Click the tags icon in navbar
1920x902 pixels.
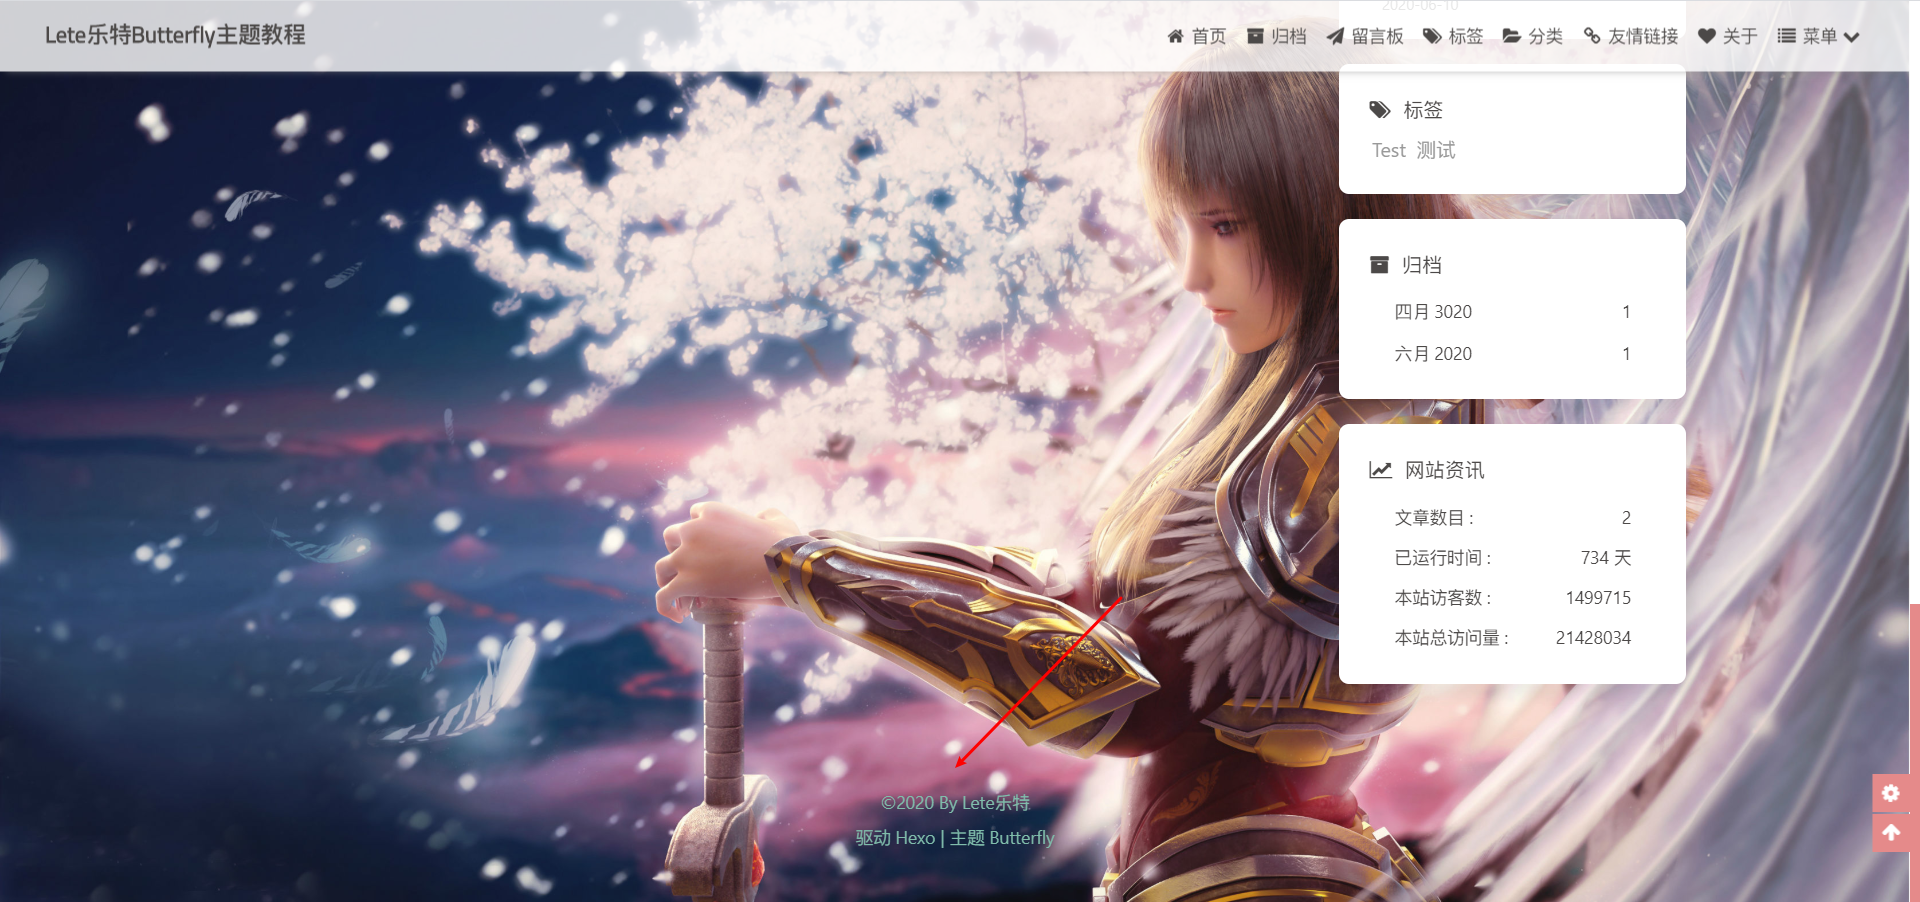[1433, 36]
